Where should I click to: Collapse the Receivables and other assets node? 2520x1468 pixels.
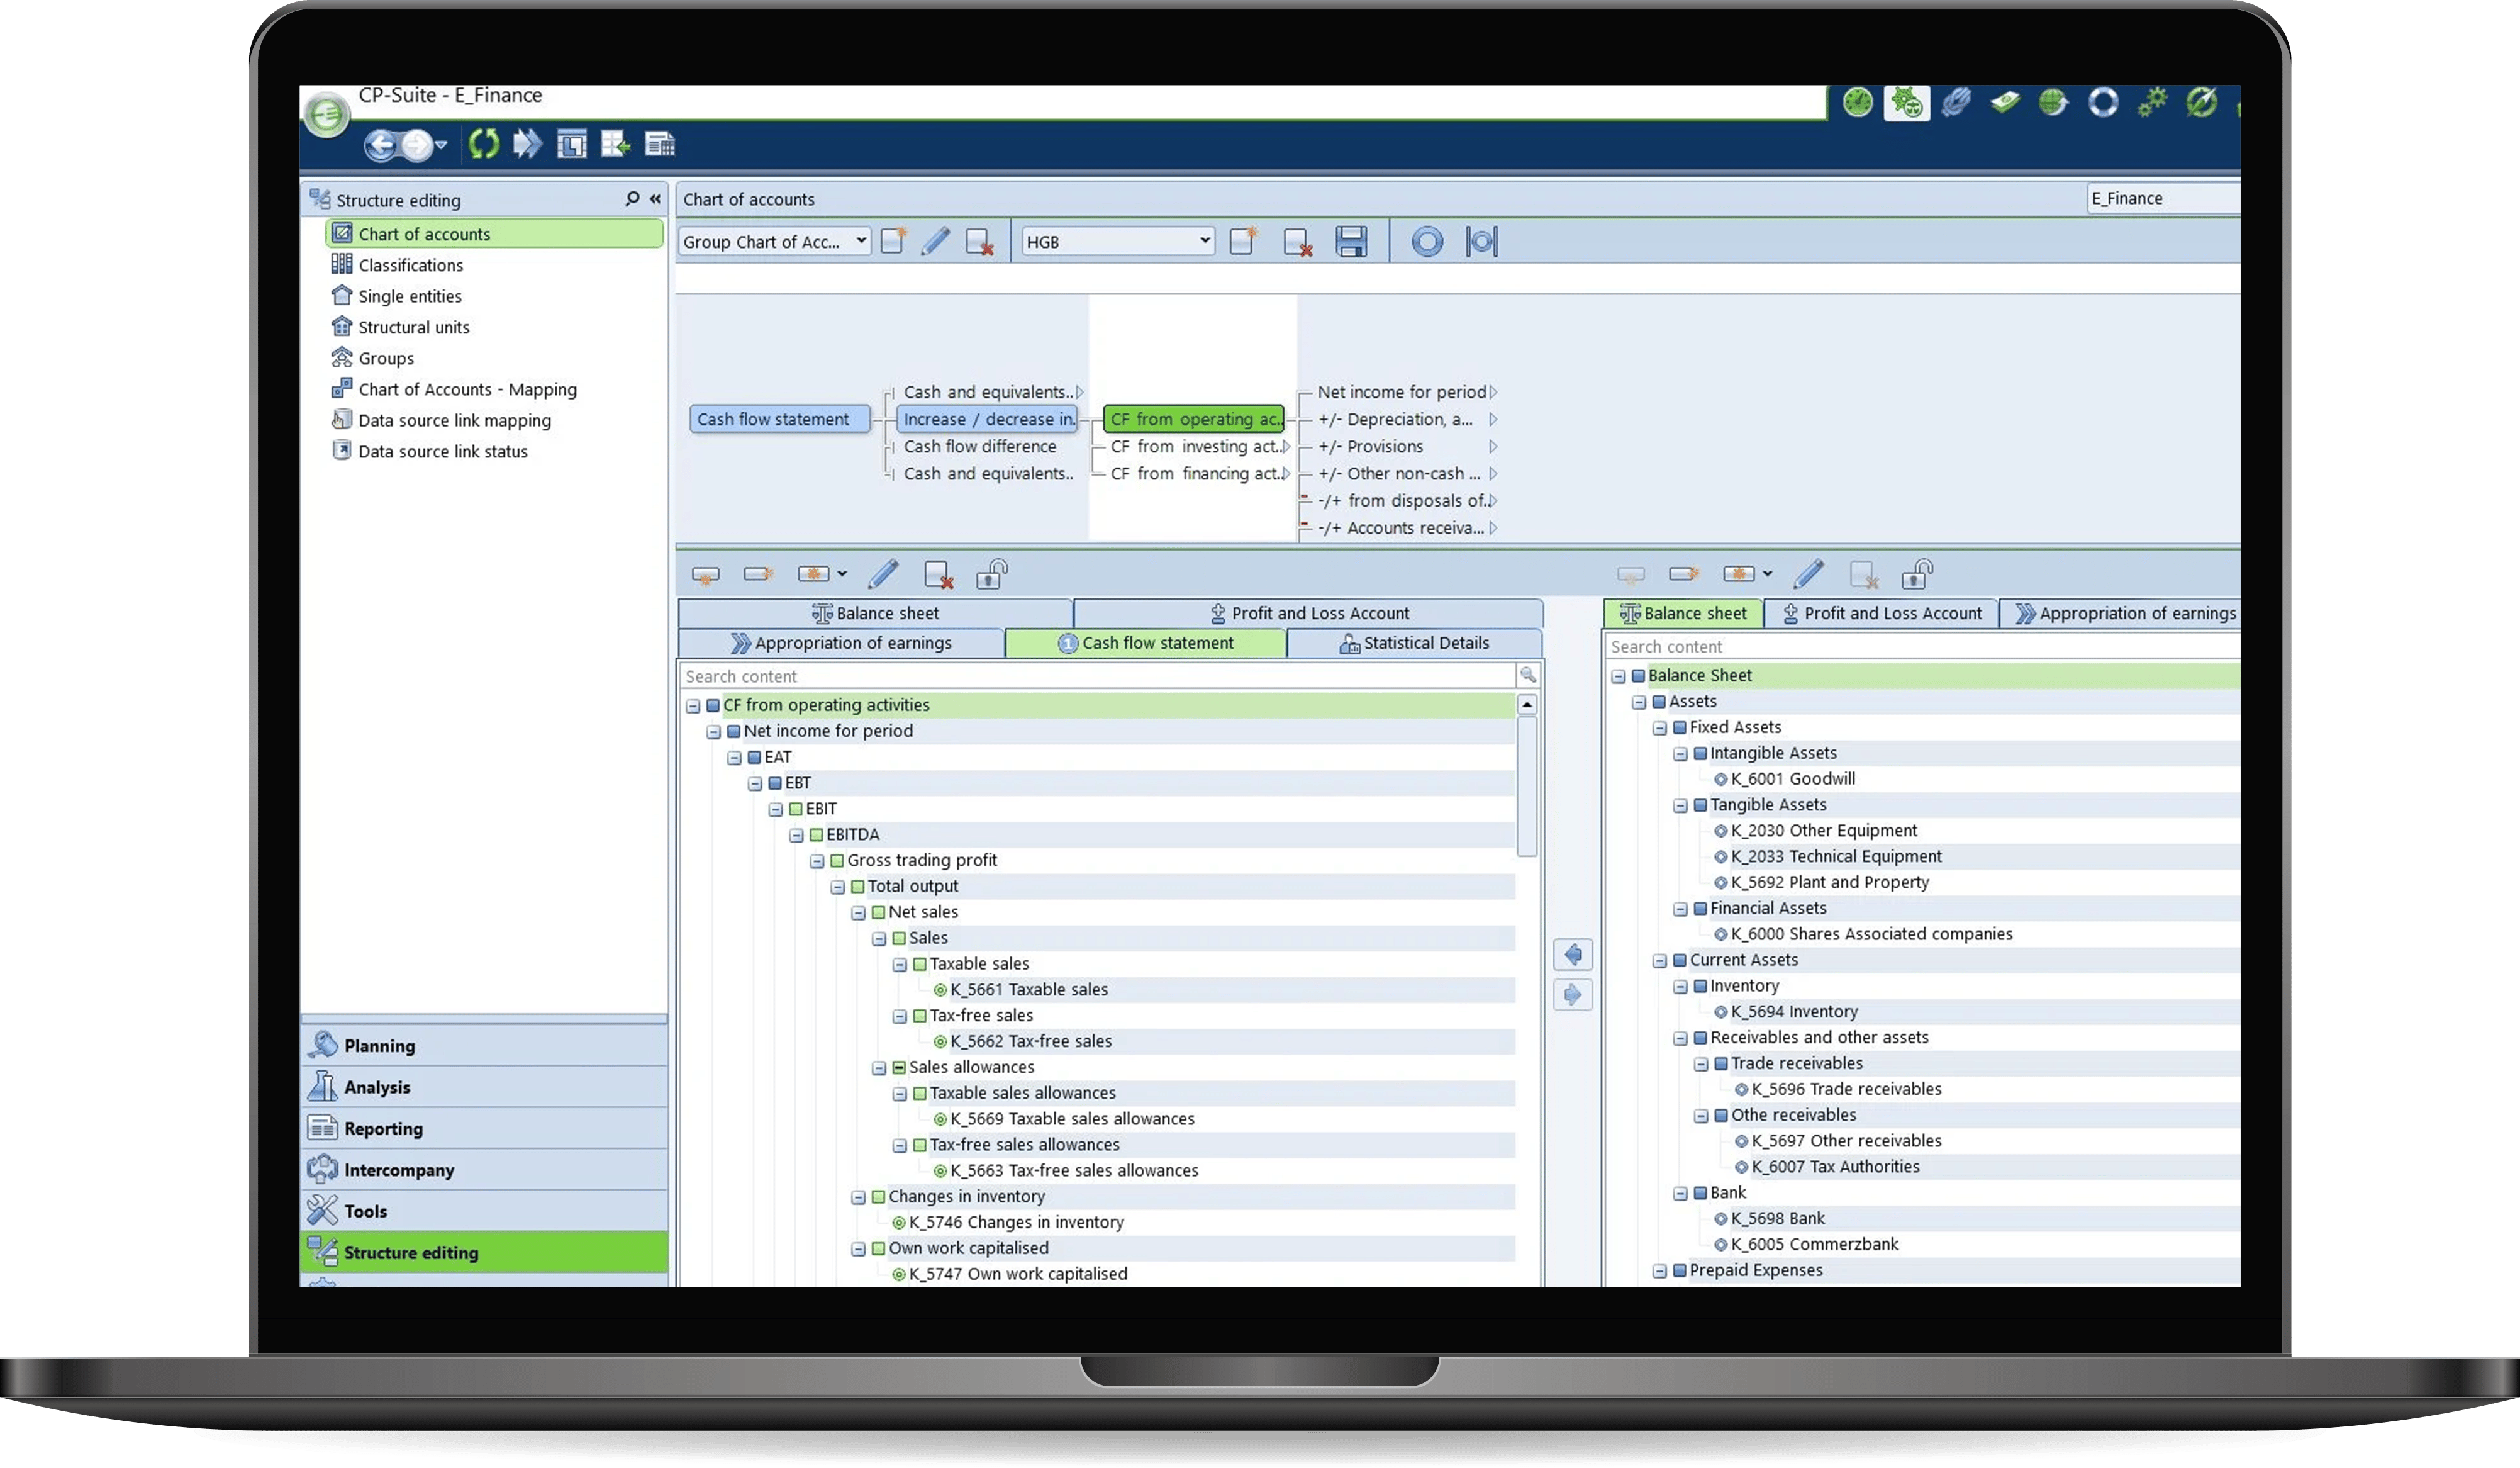pos(1680,1039)
